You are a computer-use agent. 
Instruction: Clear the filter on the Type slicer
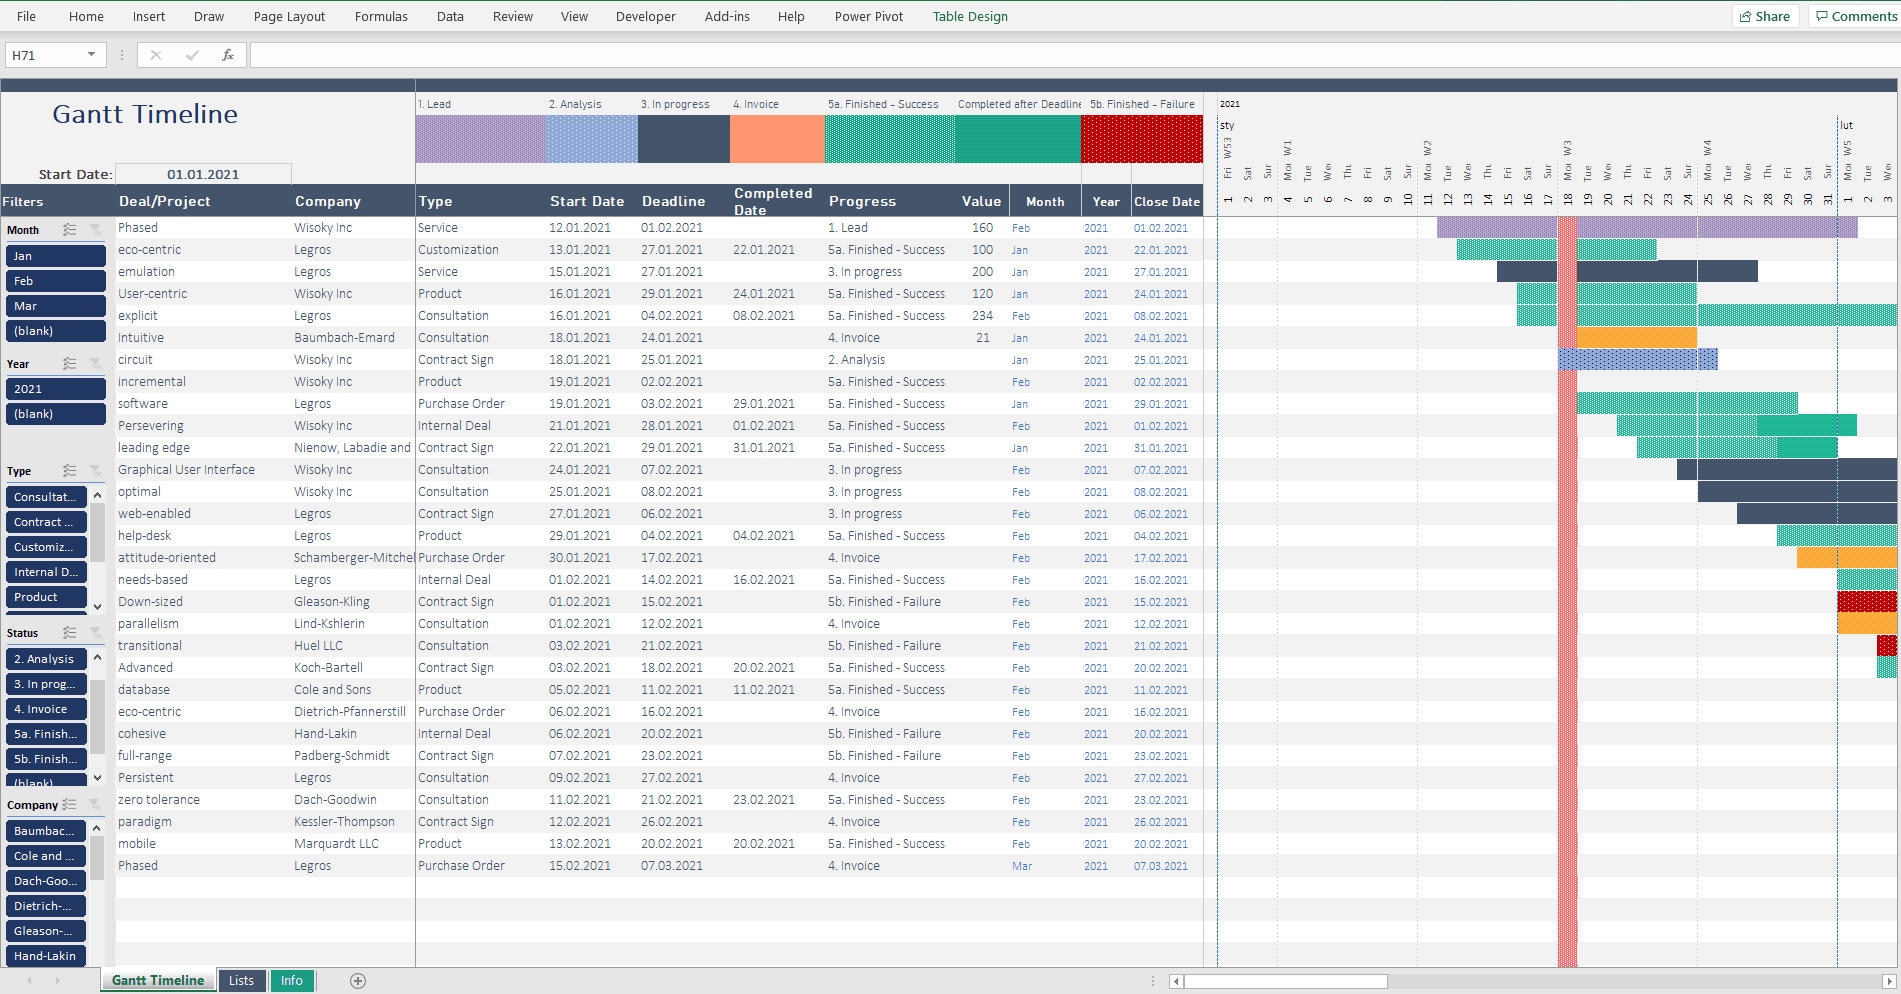[96, 471]
